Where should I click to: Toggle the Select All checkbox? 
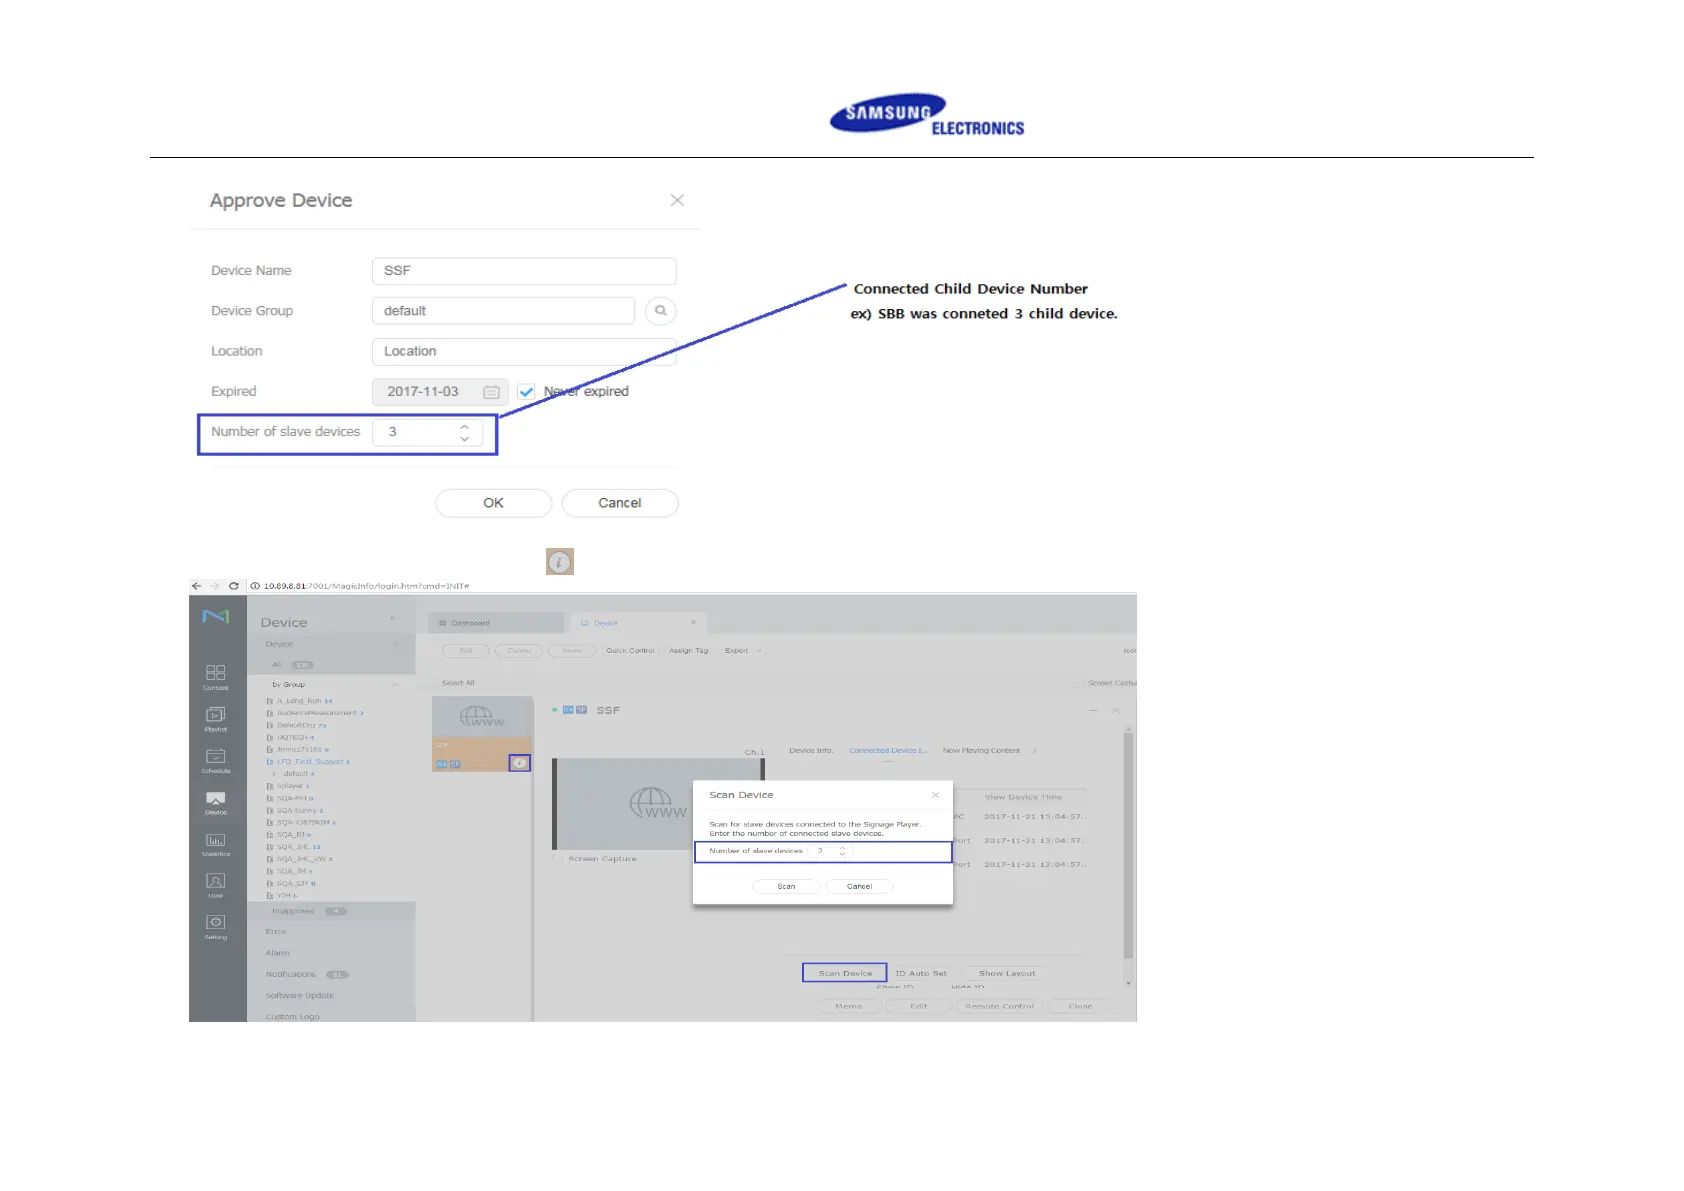point(433,683)
